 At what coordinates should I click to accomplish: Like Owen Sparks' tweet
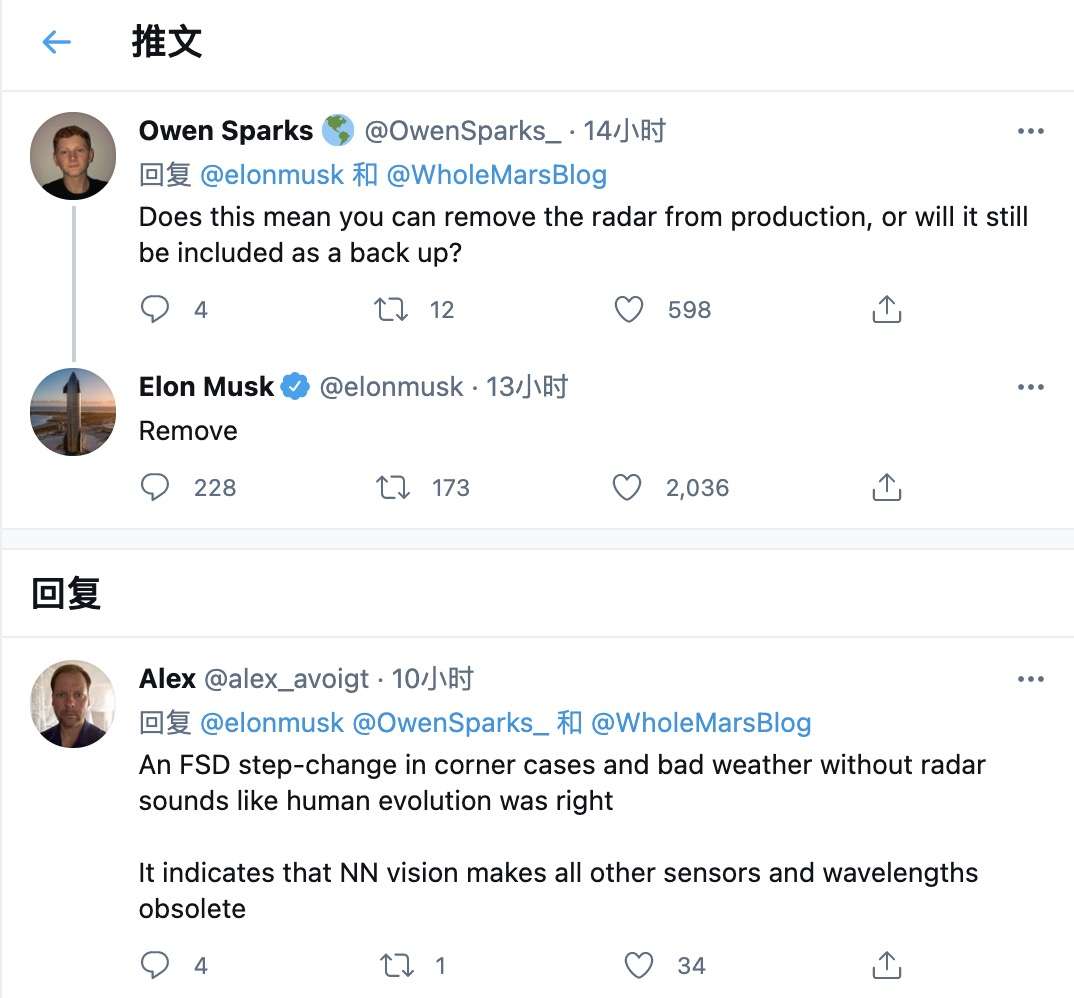(x=628, y=310)
